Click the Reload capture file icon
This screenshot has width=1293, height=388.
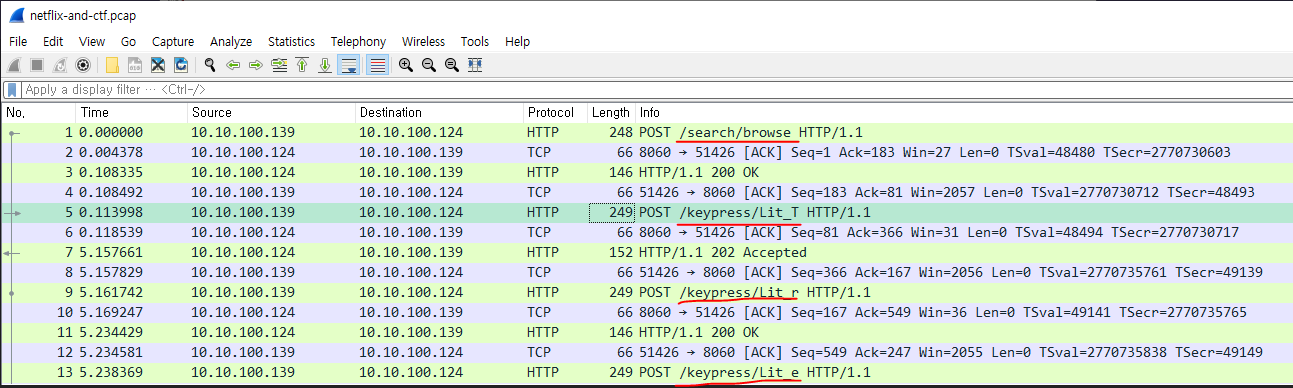point(181,65)
